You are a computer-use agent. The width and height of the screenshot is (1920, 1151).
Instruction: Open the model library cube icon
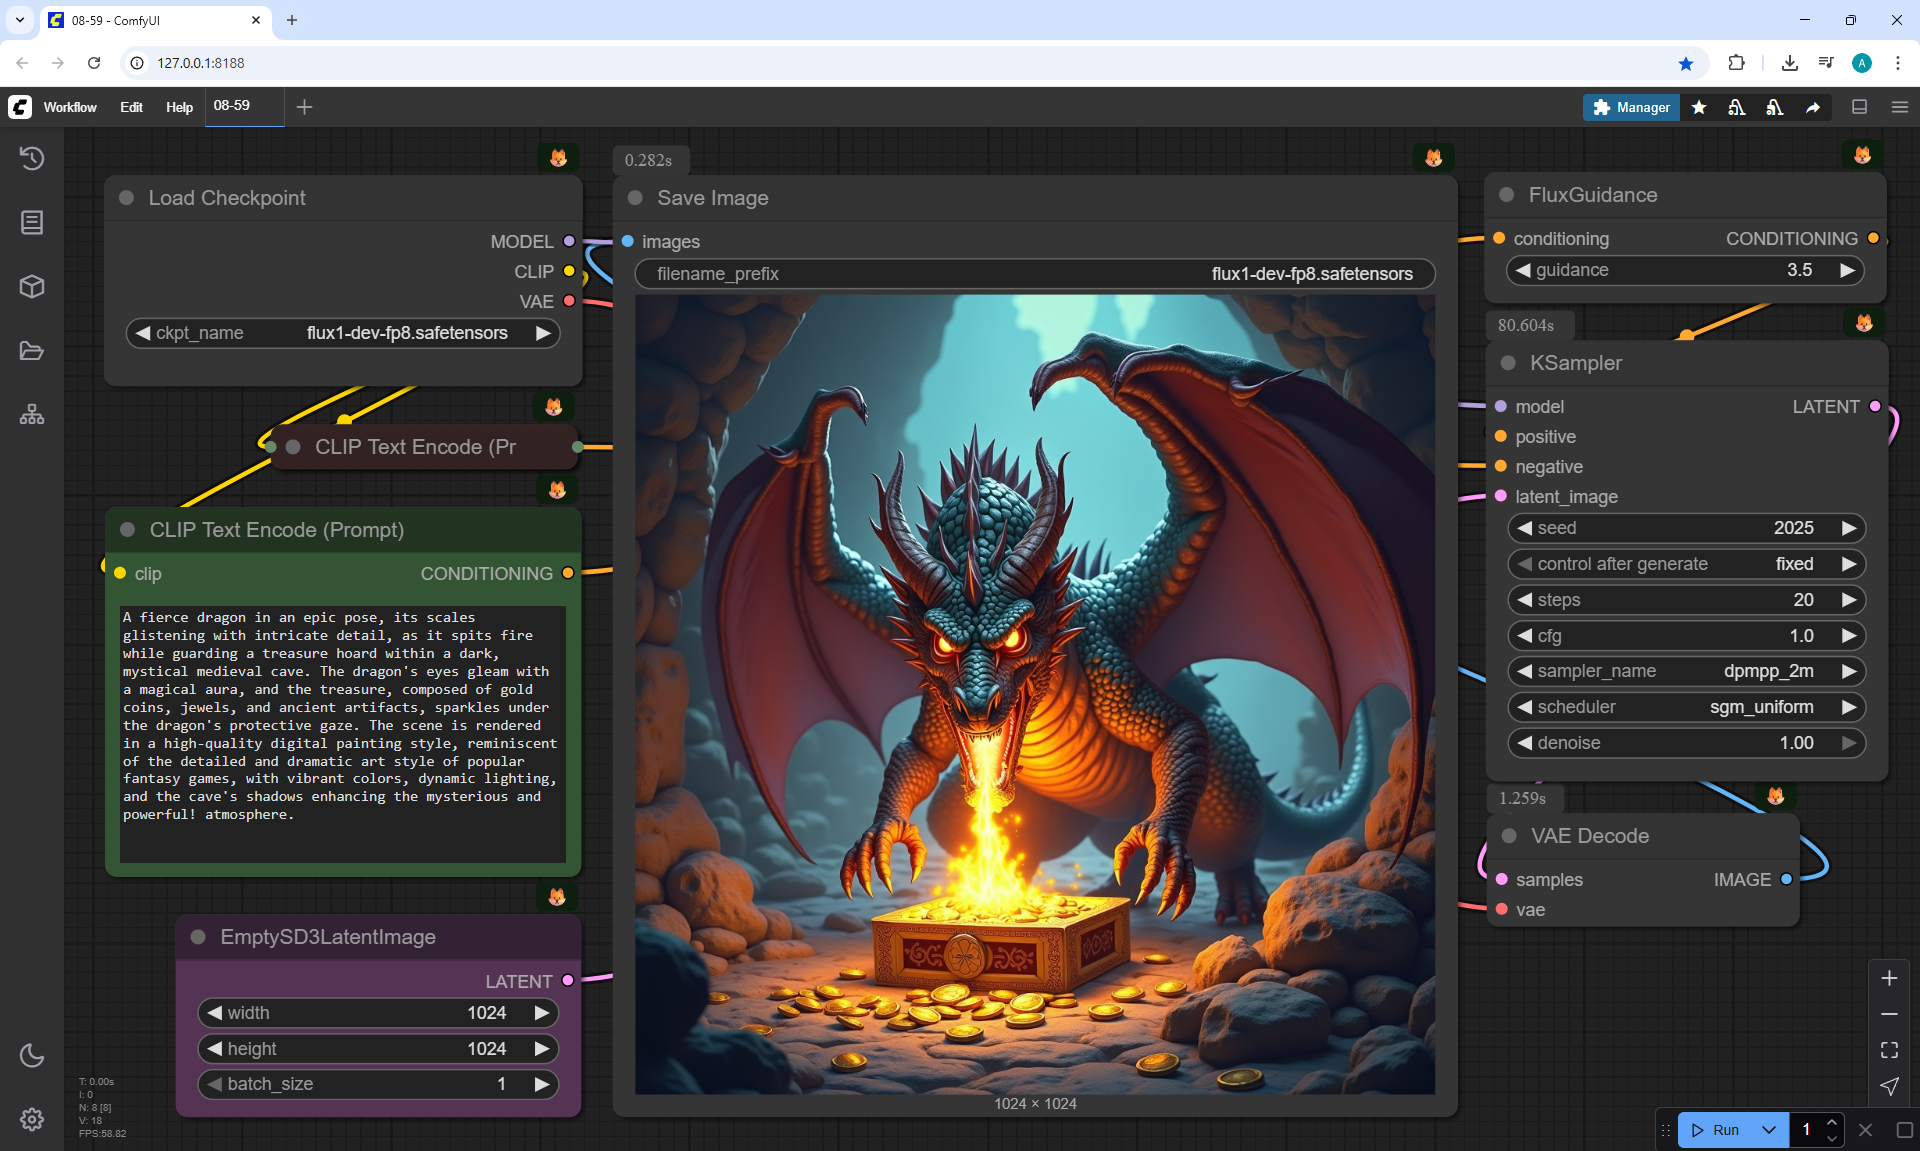32,287
